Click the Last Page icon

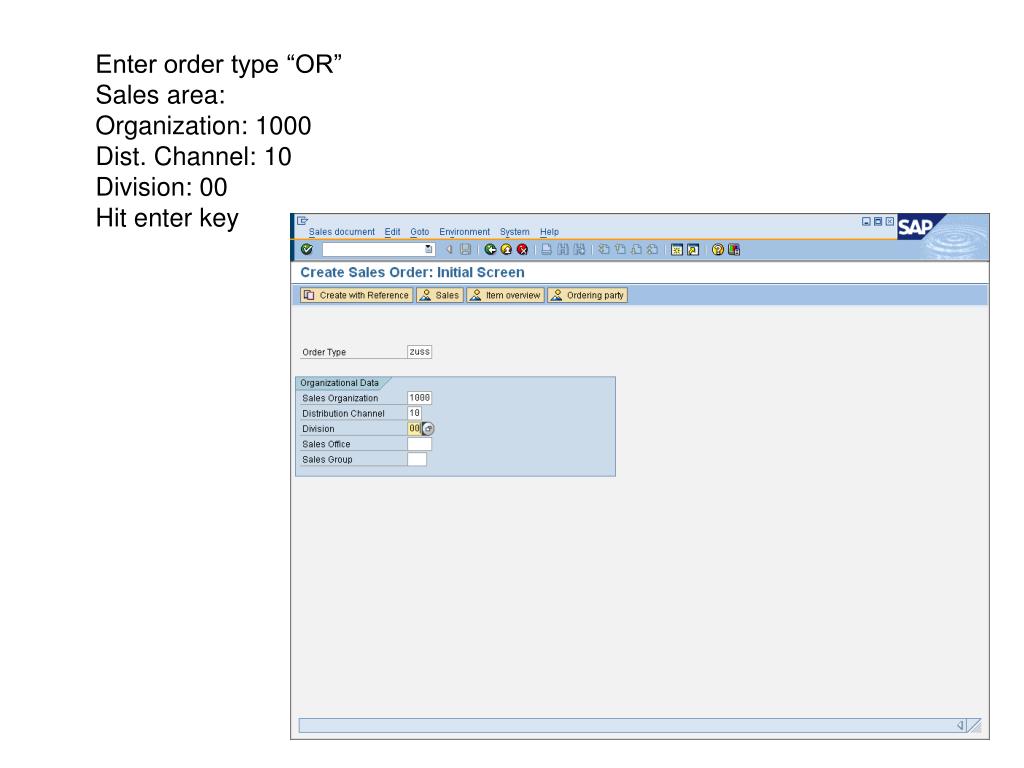(x=652, y=249)
